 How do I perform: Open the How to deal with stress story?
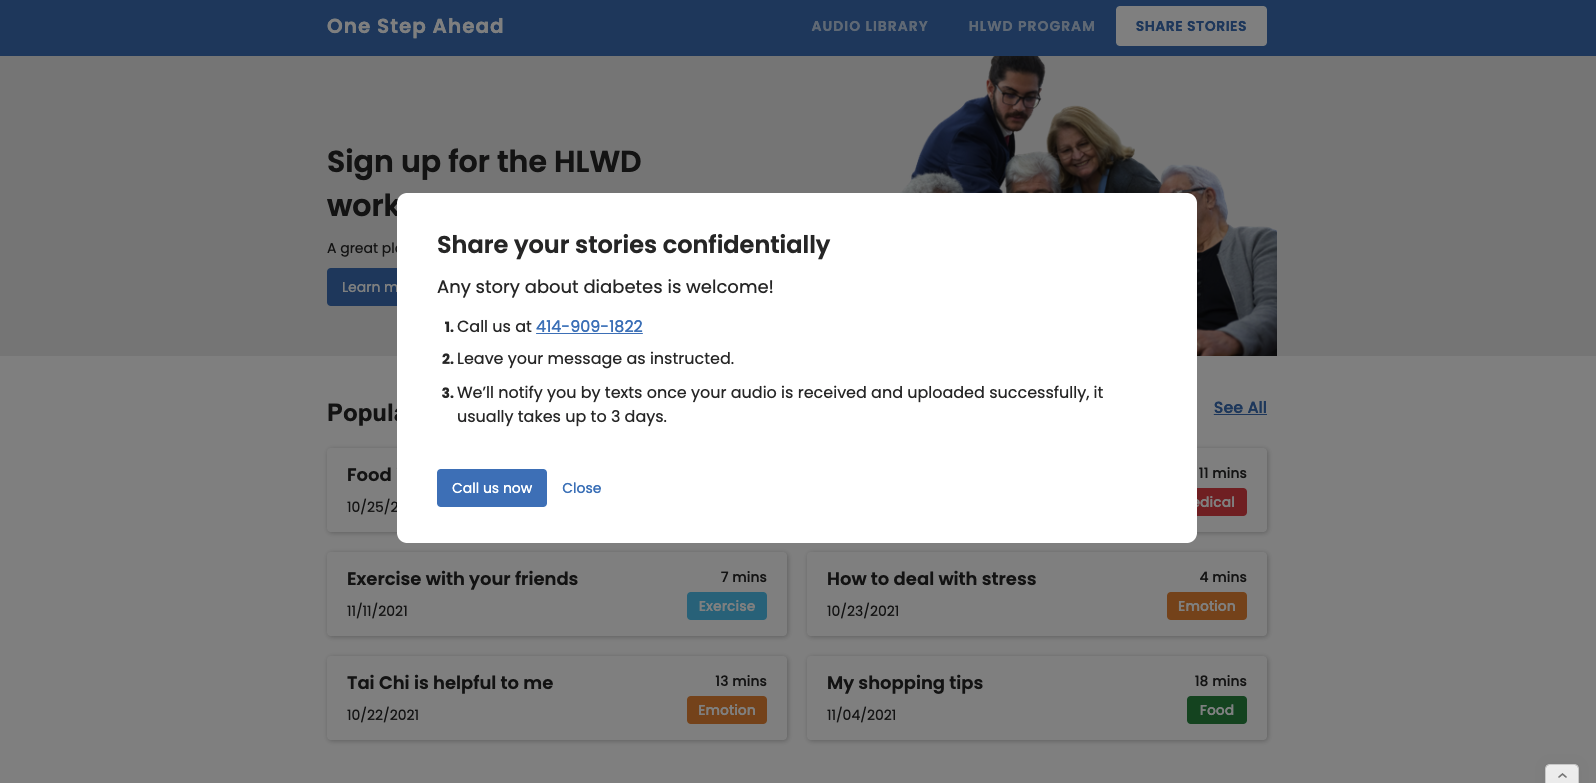point(931,579)
